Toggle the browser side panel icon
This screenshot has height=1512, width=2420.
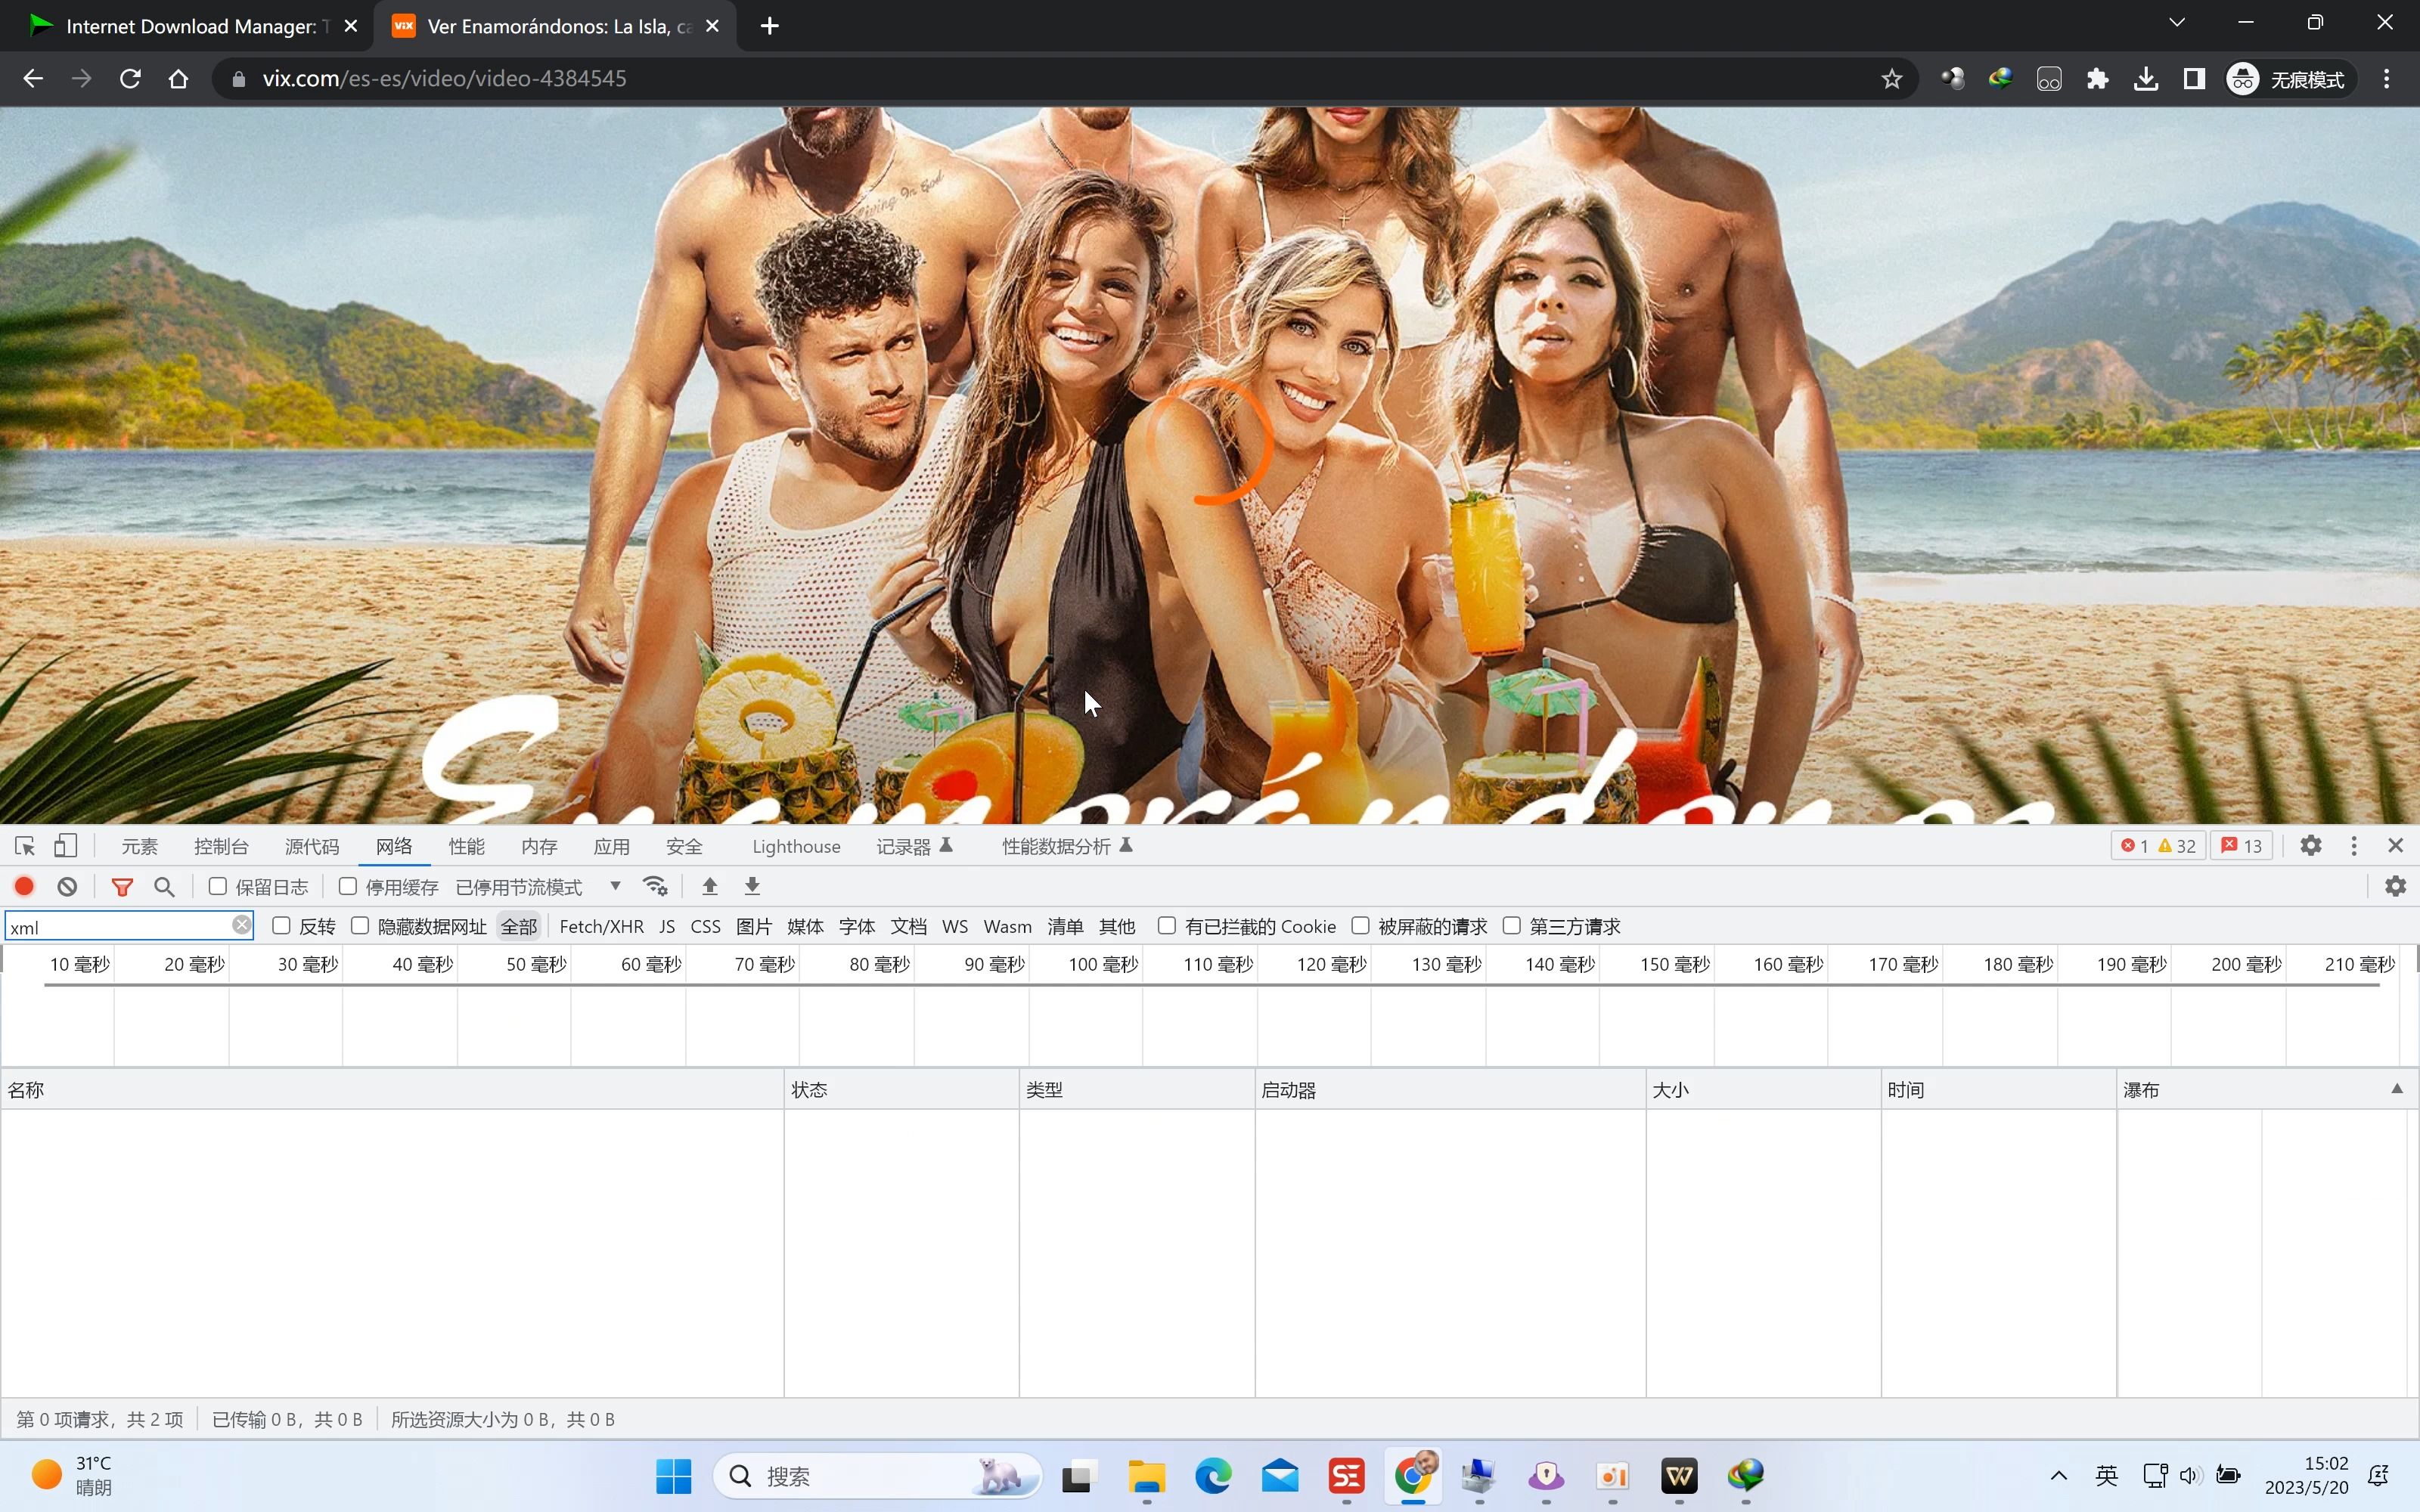tap(2194, 79)
